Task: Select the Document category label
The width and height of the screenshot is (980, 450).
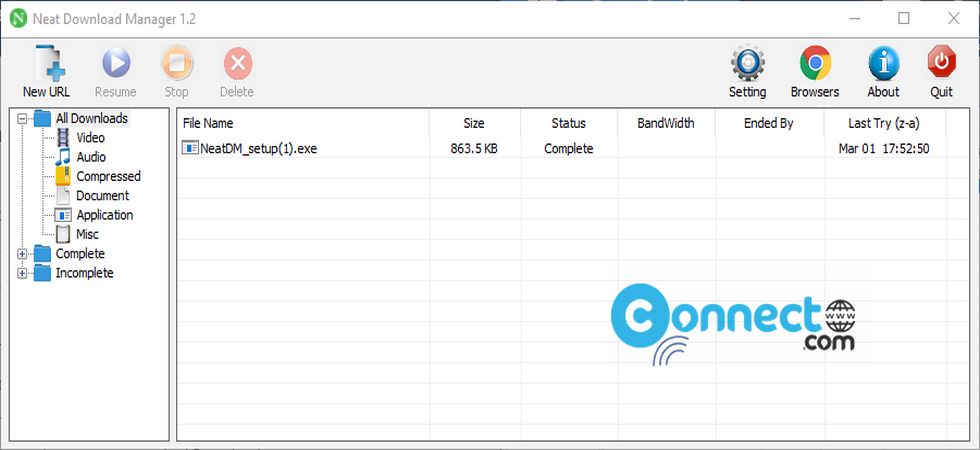Action: click(x=102, y=196)
